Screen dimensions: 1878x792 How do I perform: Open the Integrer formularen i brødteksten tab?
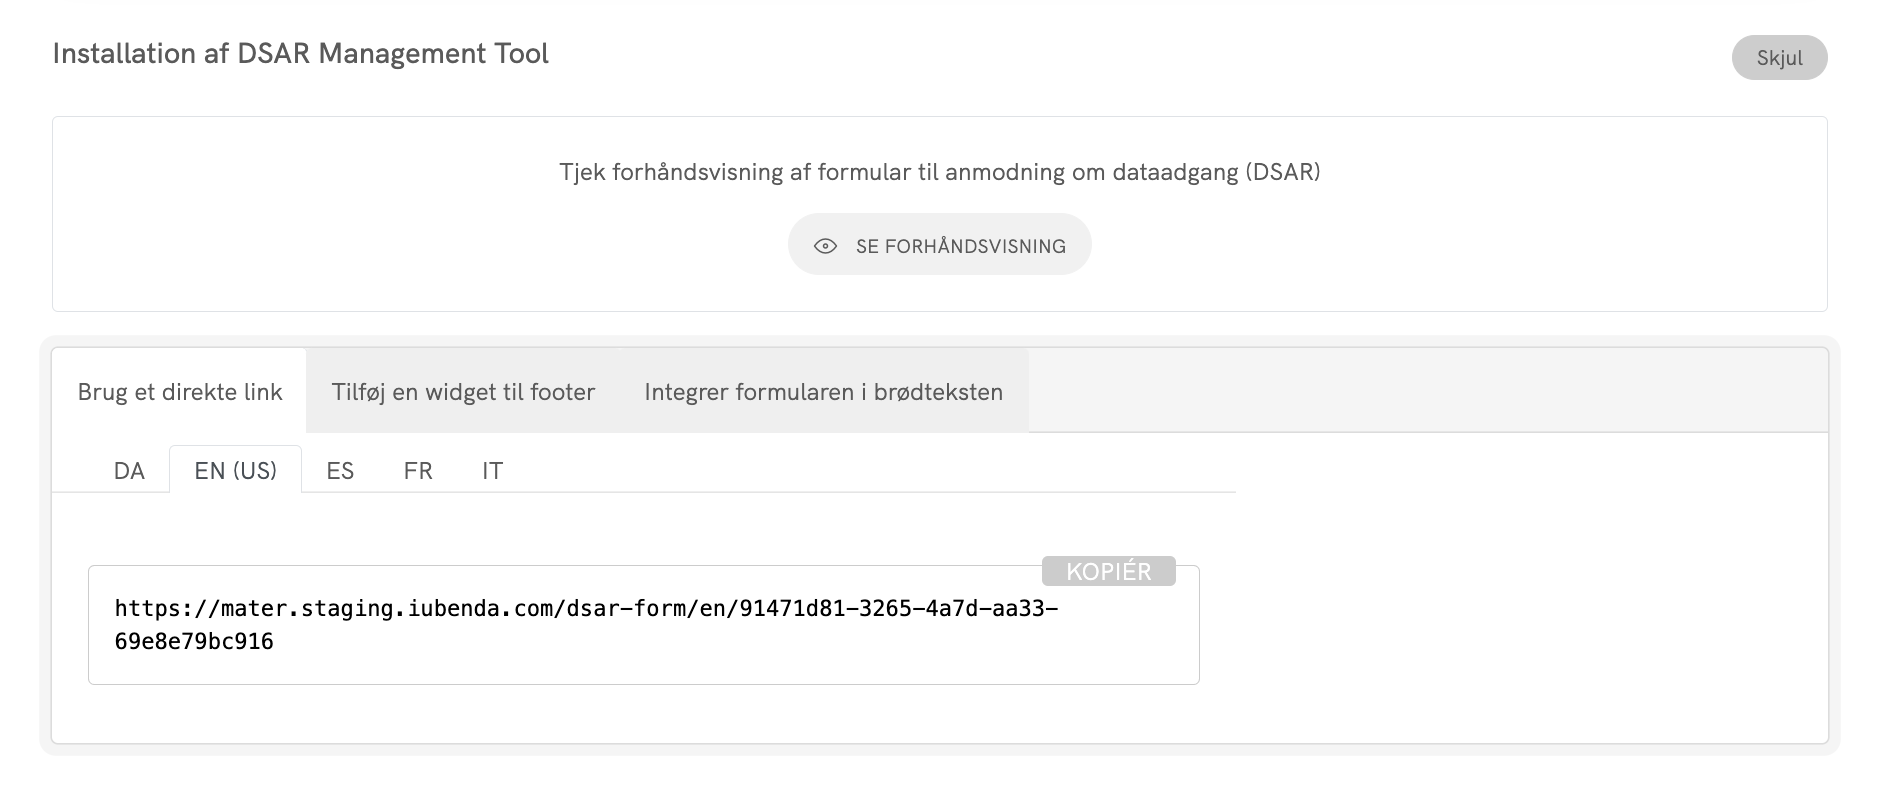[823, 392]
